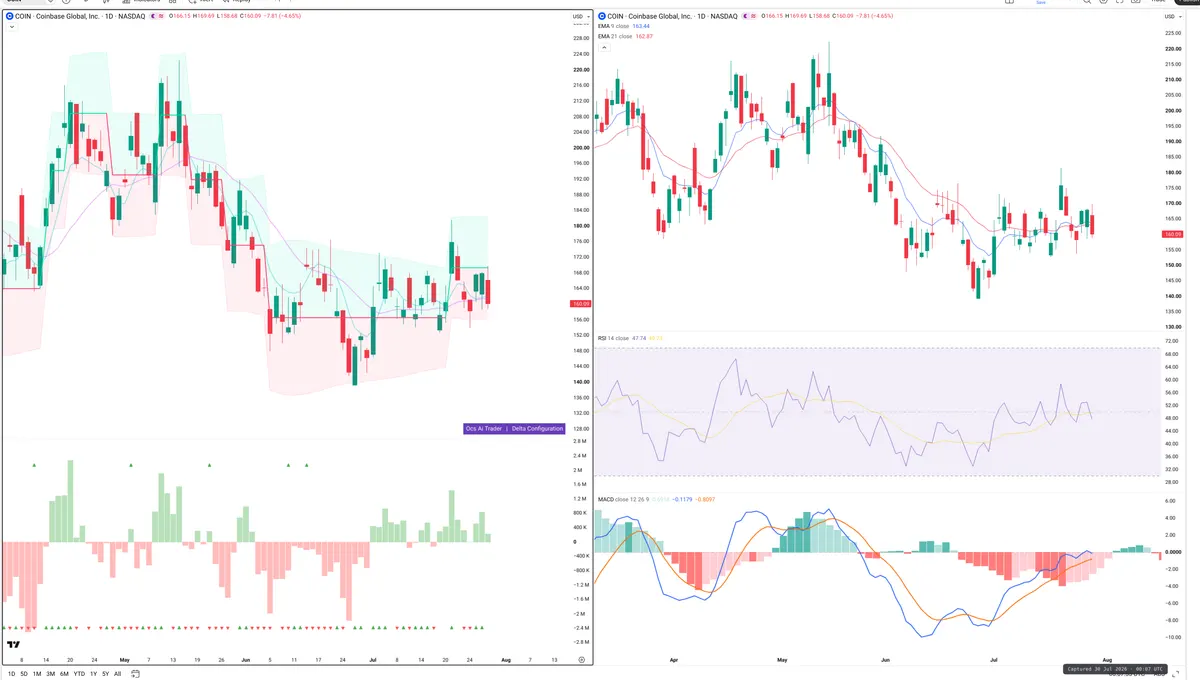Open the USD currency dropdown on the left chart

(579, 17)
